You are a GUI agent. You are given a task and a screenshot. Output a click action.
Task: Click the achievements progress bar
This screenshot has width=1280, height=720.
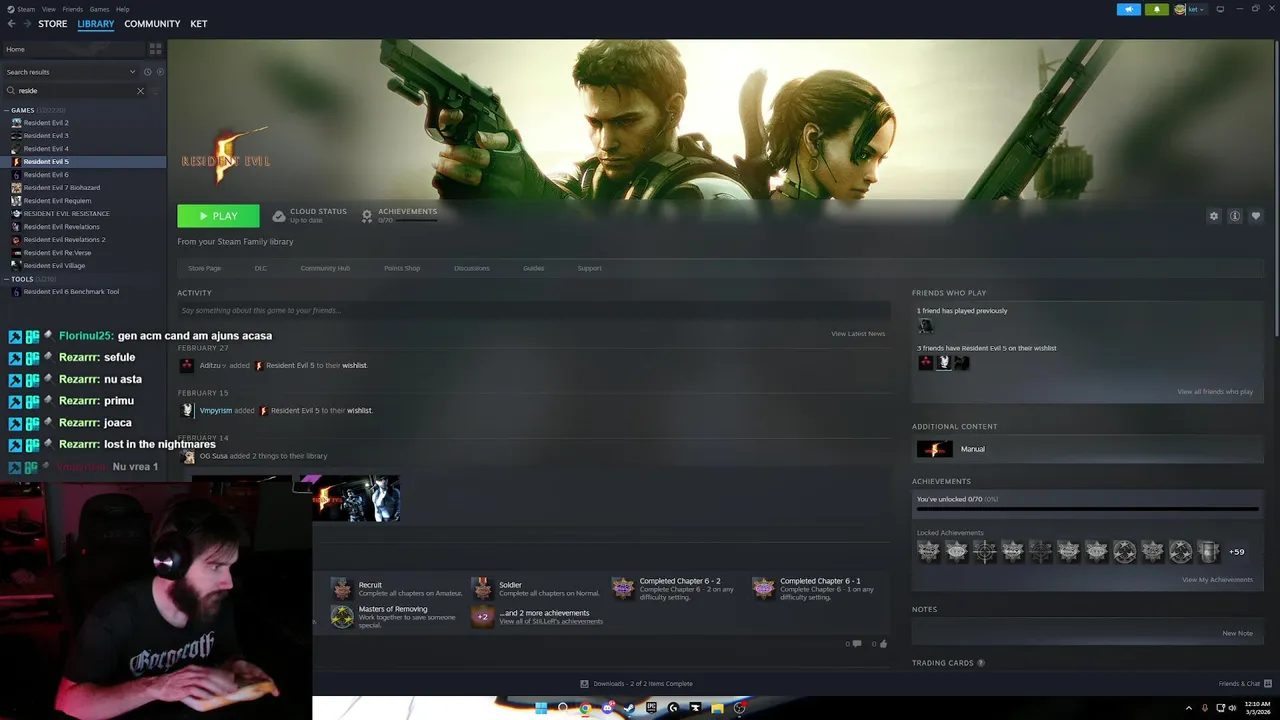click(1087, 509)
